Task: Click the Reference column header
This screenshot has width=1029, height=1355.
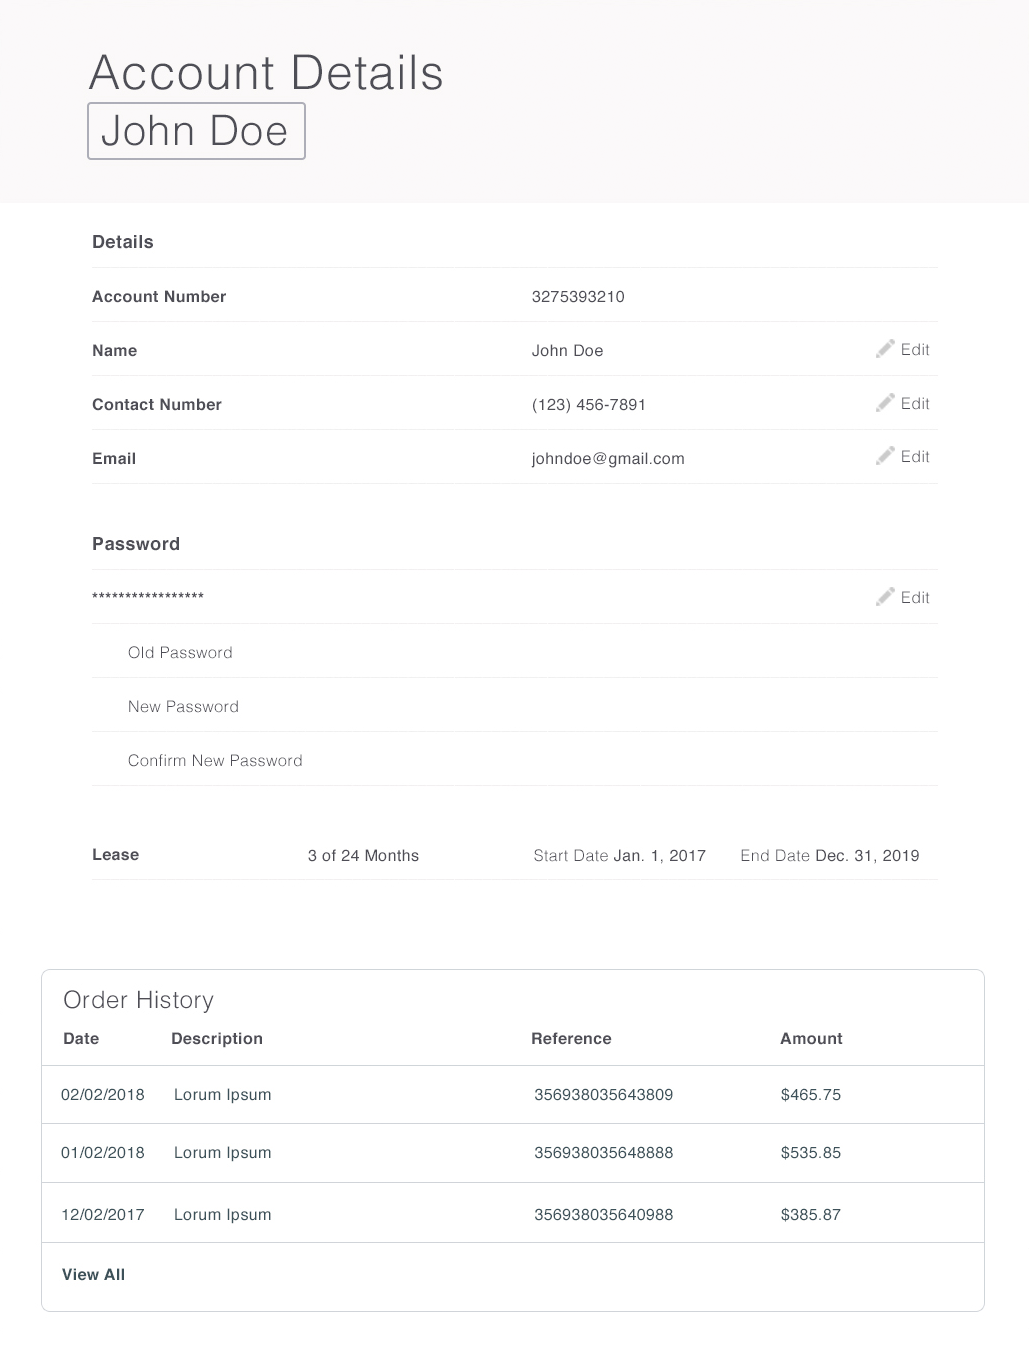Action: (x=571, y=1038)
